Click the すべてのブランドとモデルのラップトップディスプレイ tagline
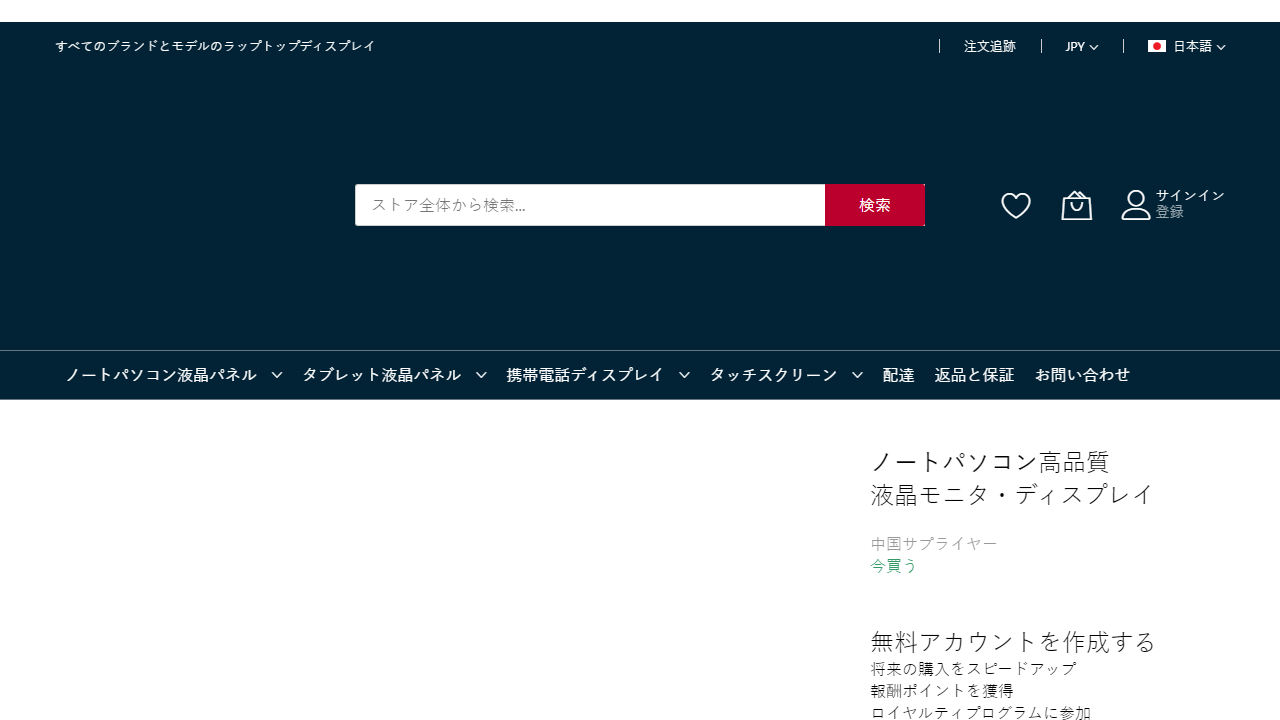Screen dimensions: 1280x720 [x=215, y=46]
